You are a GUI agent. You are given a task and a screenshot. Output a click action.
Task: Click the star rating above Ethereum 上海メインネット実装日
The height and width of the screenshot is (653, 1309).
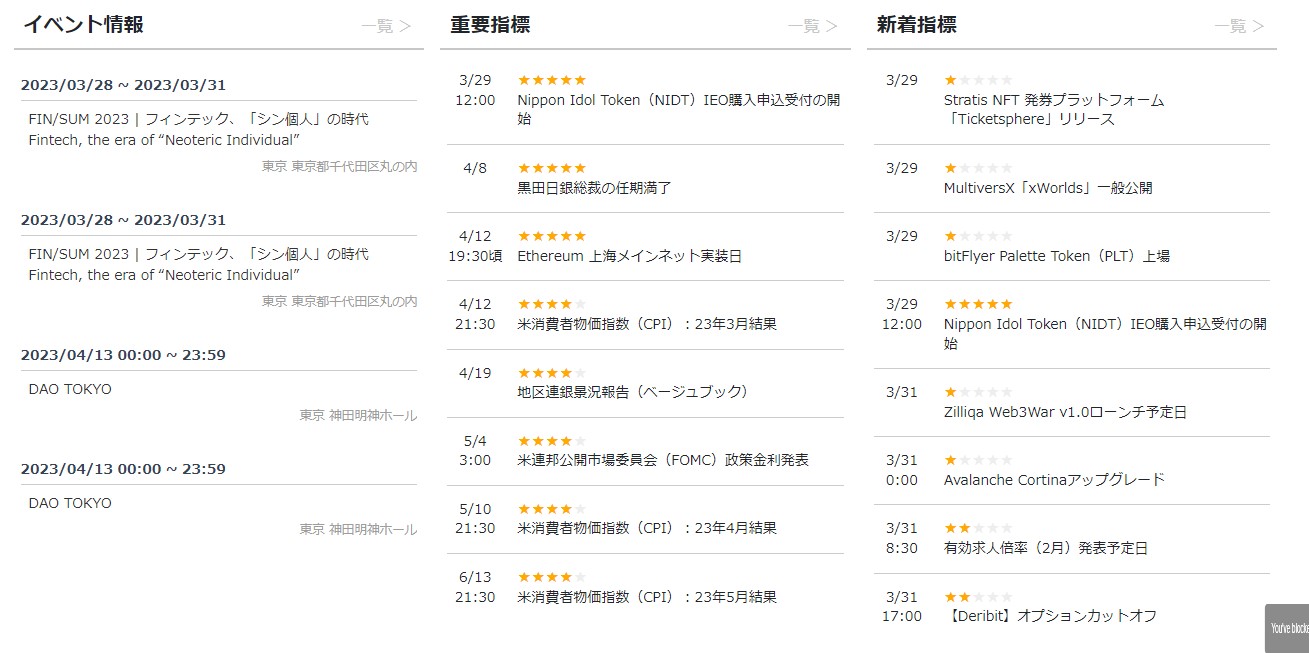pos(551,236)
